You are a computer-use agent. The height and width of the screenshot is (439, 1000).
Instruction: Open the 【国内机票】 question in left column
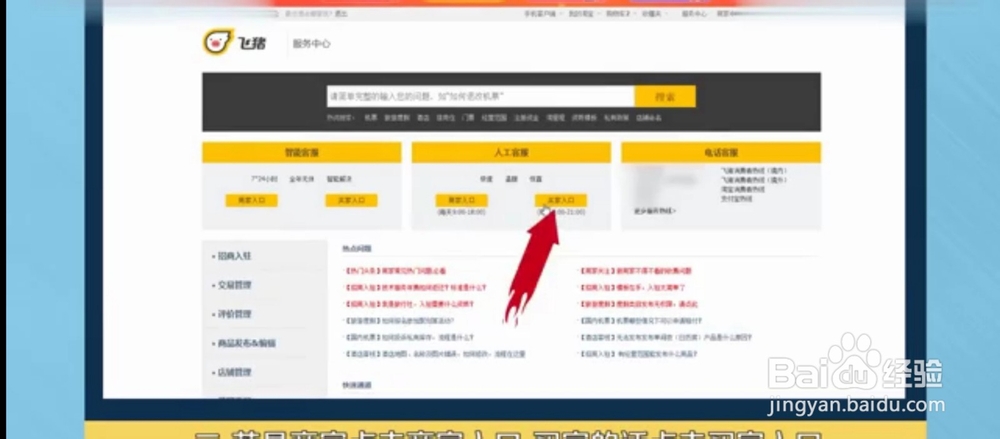click(409, 338)
